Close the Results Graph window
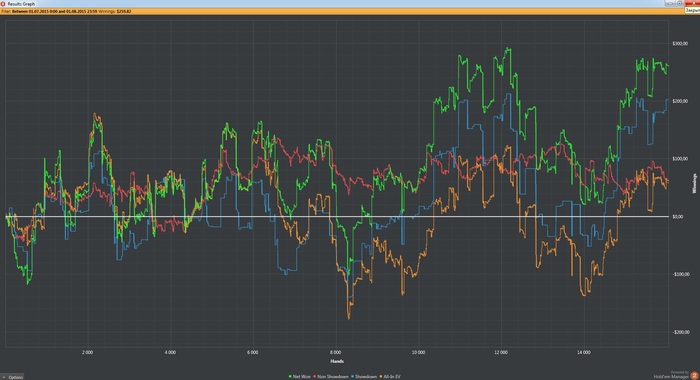This screenshot has height=380, width=700. (x=693, y=3)
